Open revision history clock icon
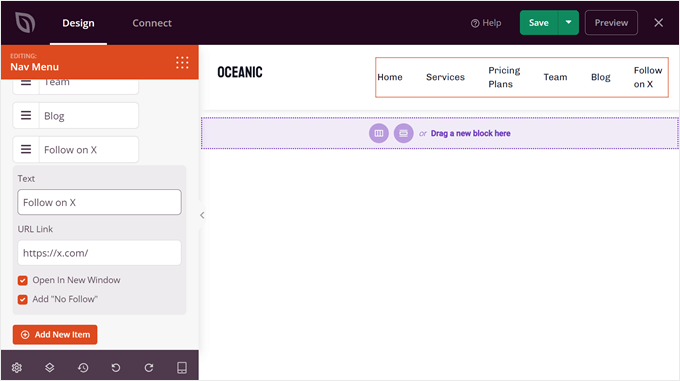The width and height of the screenshot is (680, 381). 83,368
